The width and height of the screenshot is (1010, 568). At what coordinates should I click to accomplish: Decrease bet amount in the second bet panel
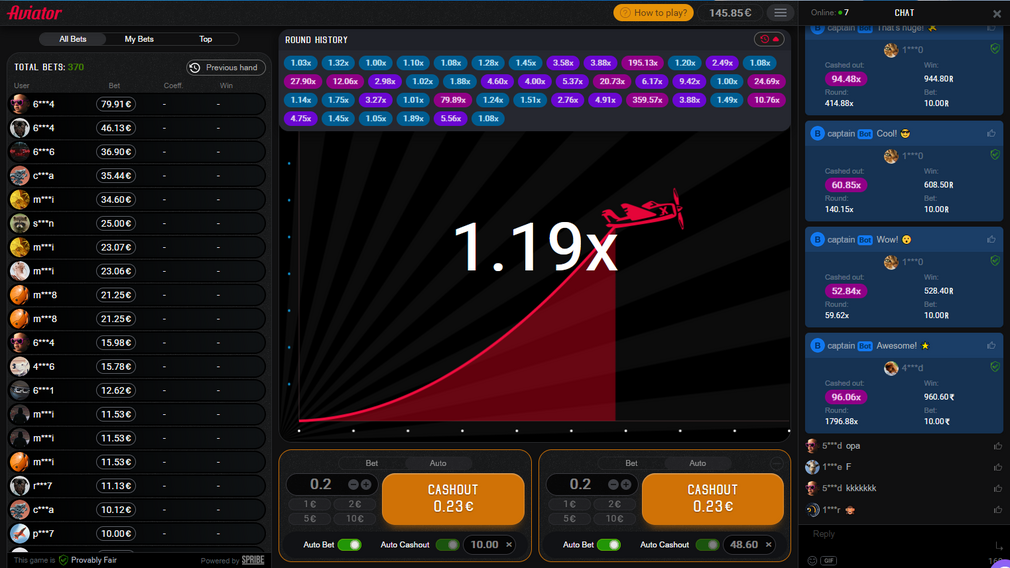(x=613, y=484)
